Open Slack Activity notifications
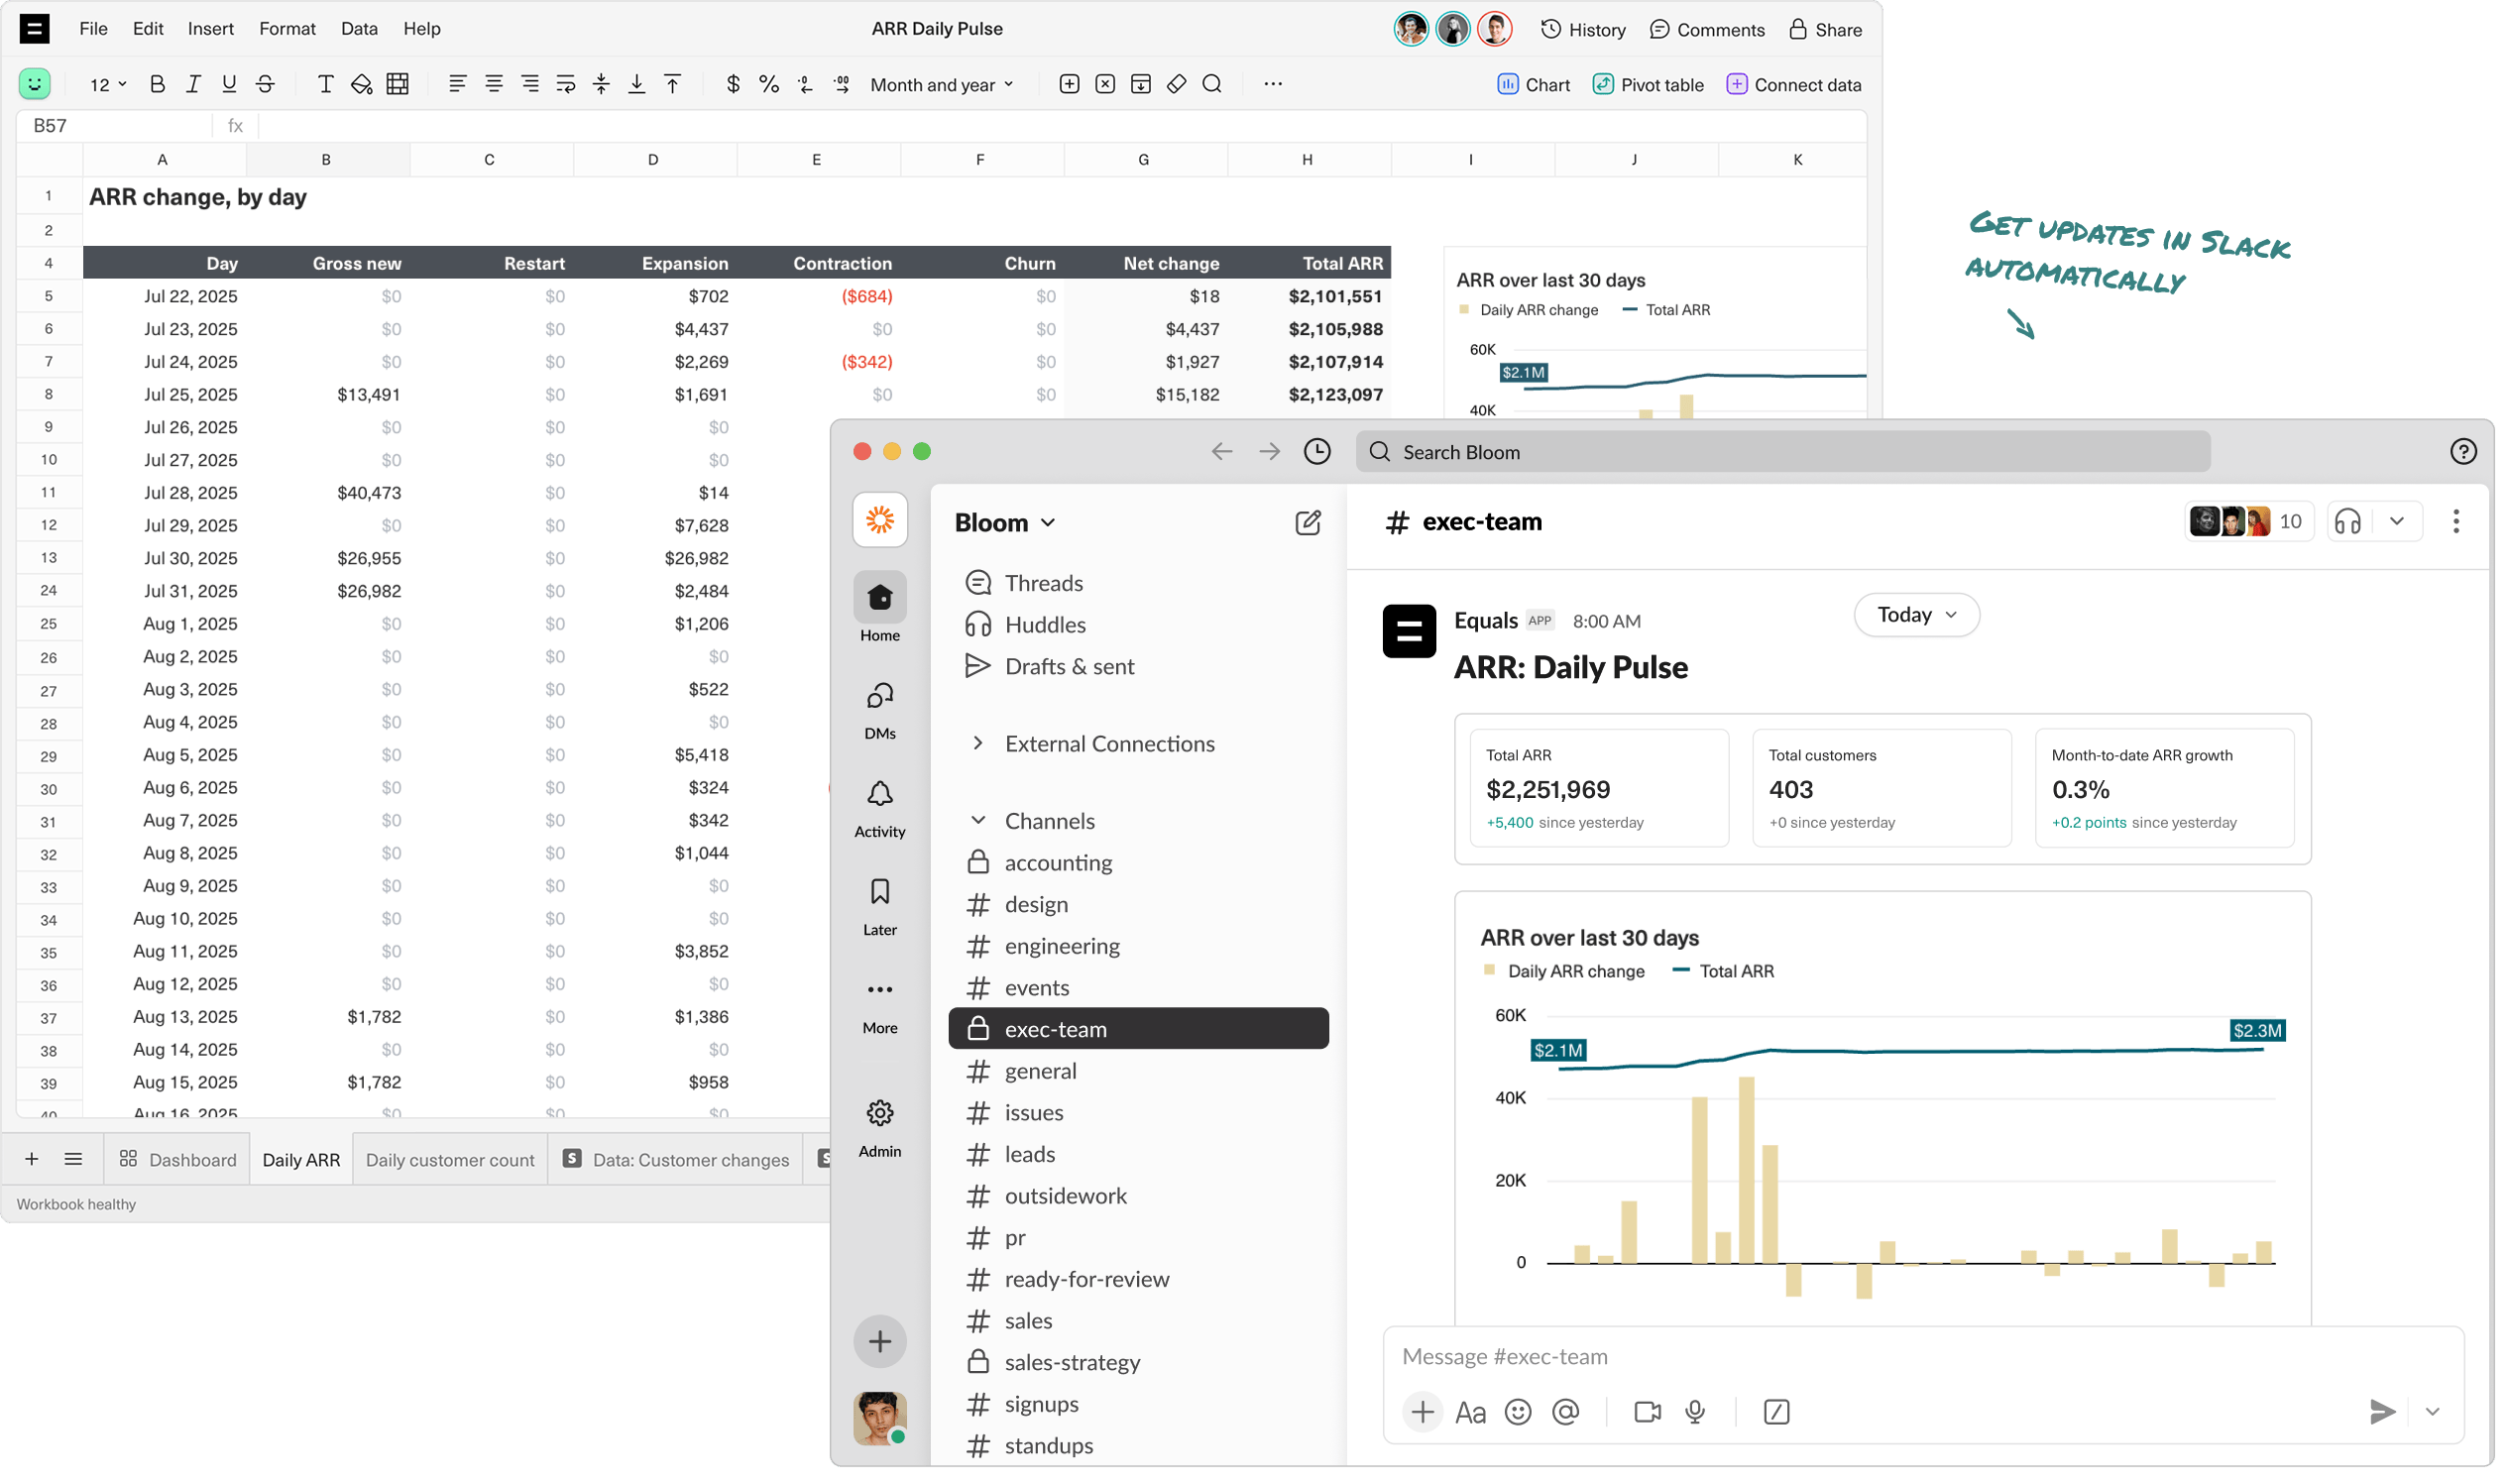The height and width of the screenshot is (1484, 2510). coord(882,810)
